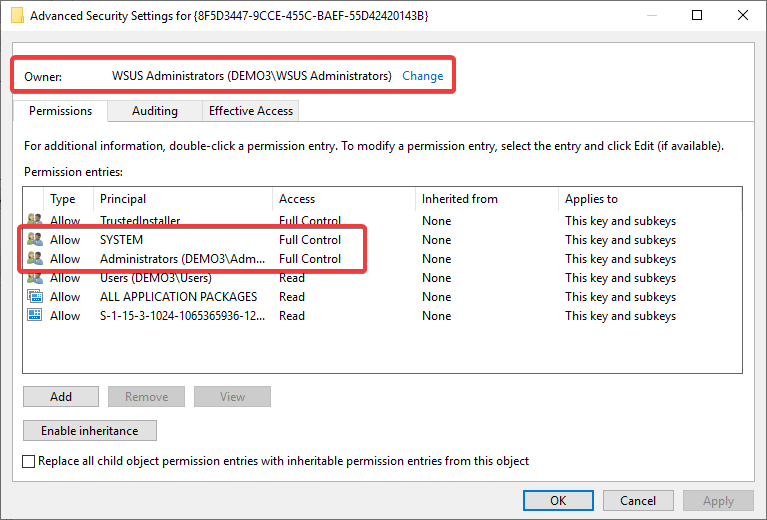Select the Permissions tab

point(60,111)
